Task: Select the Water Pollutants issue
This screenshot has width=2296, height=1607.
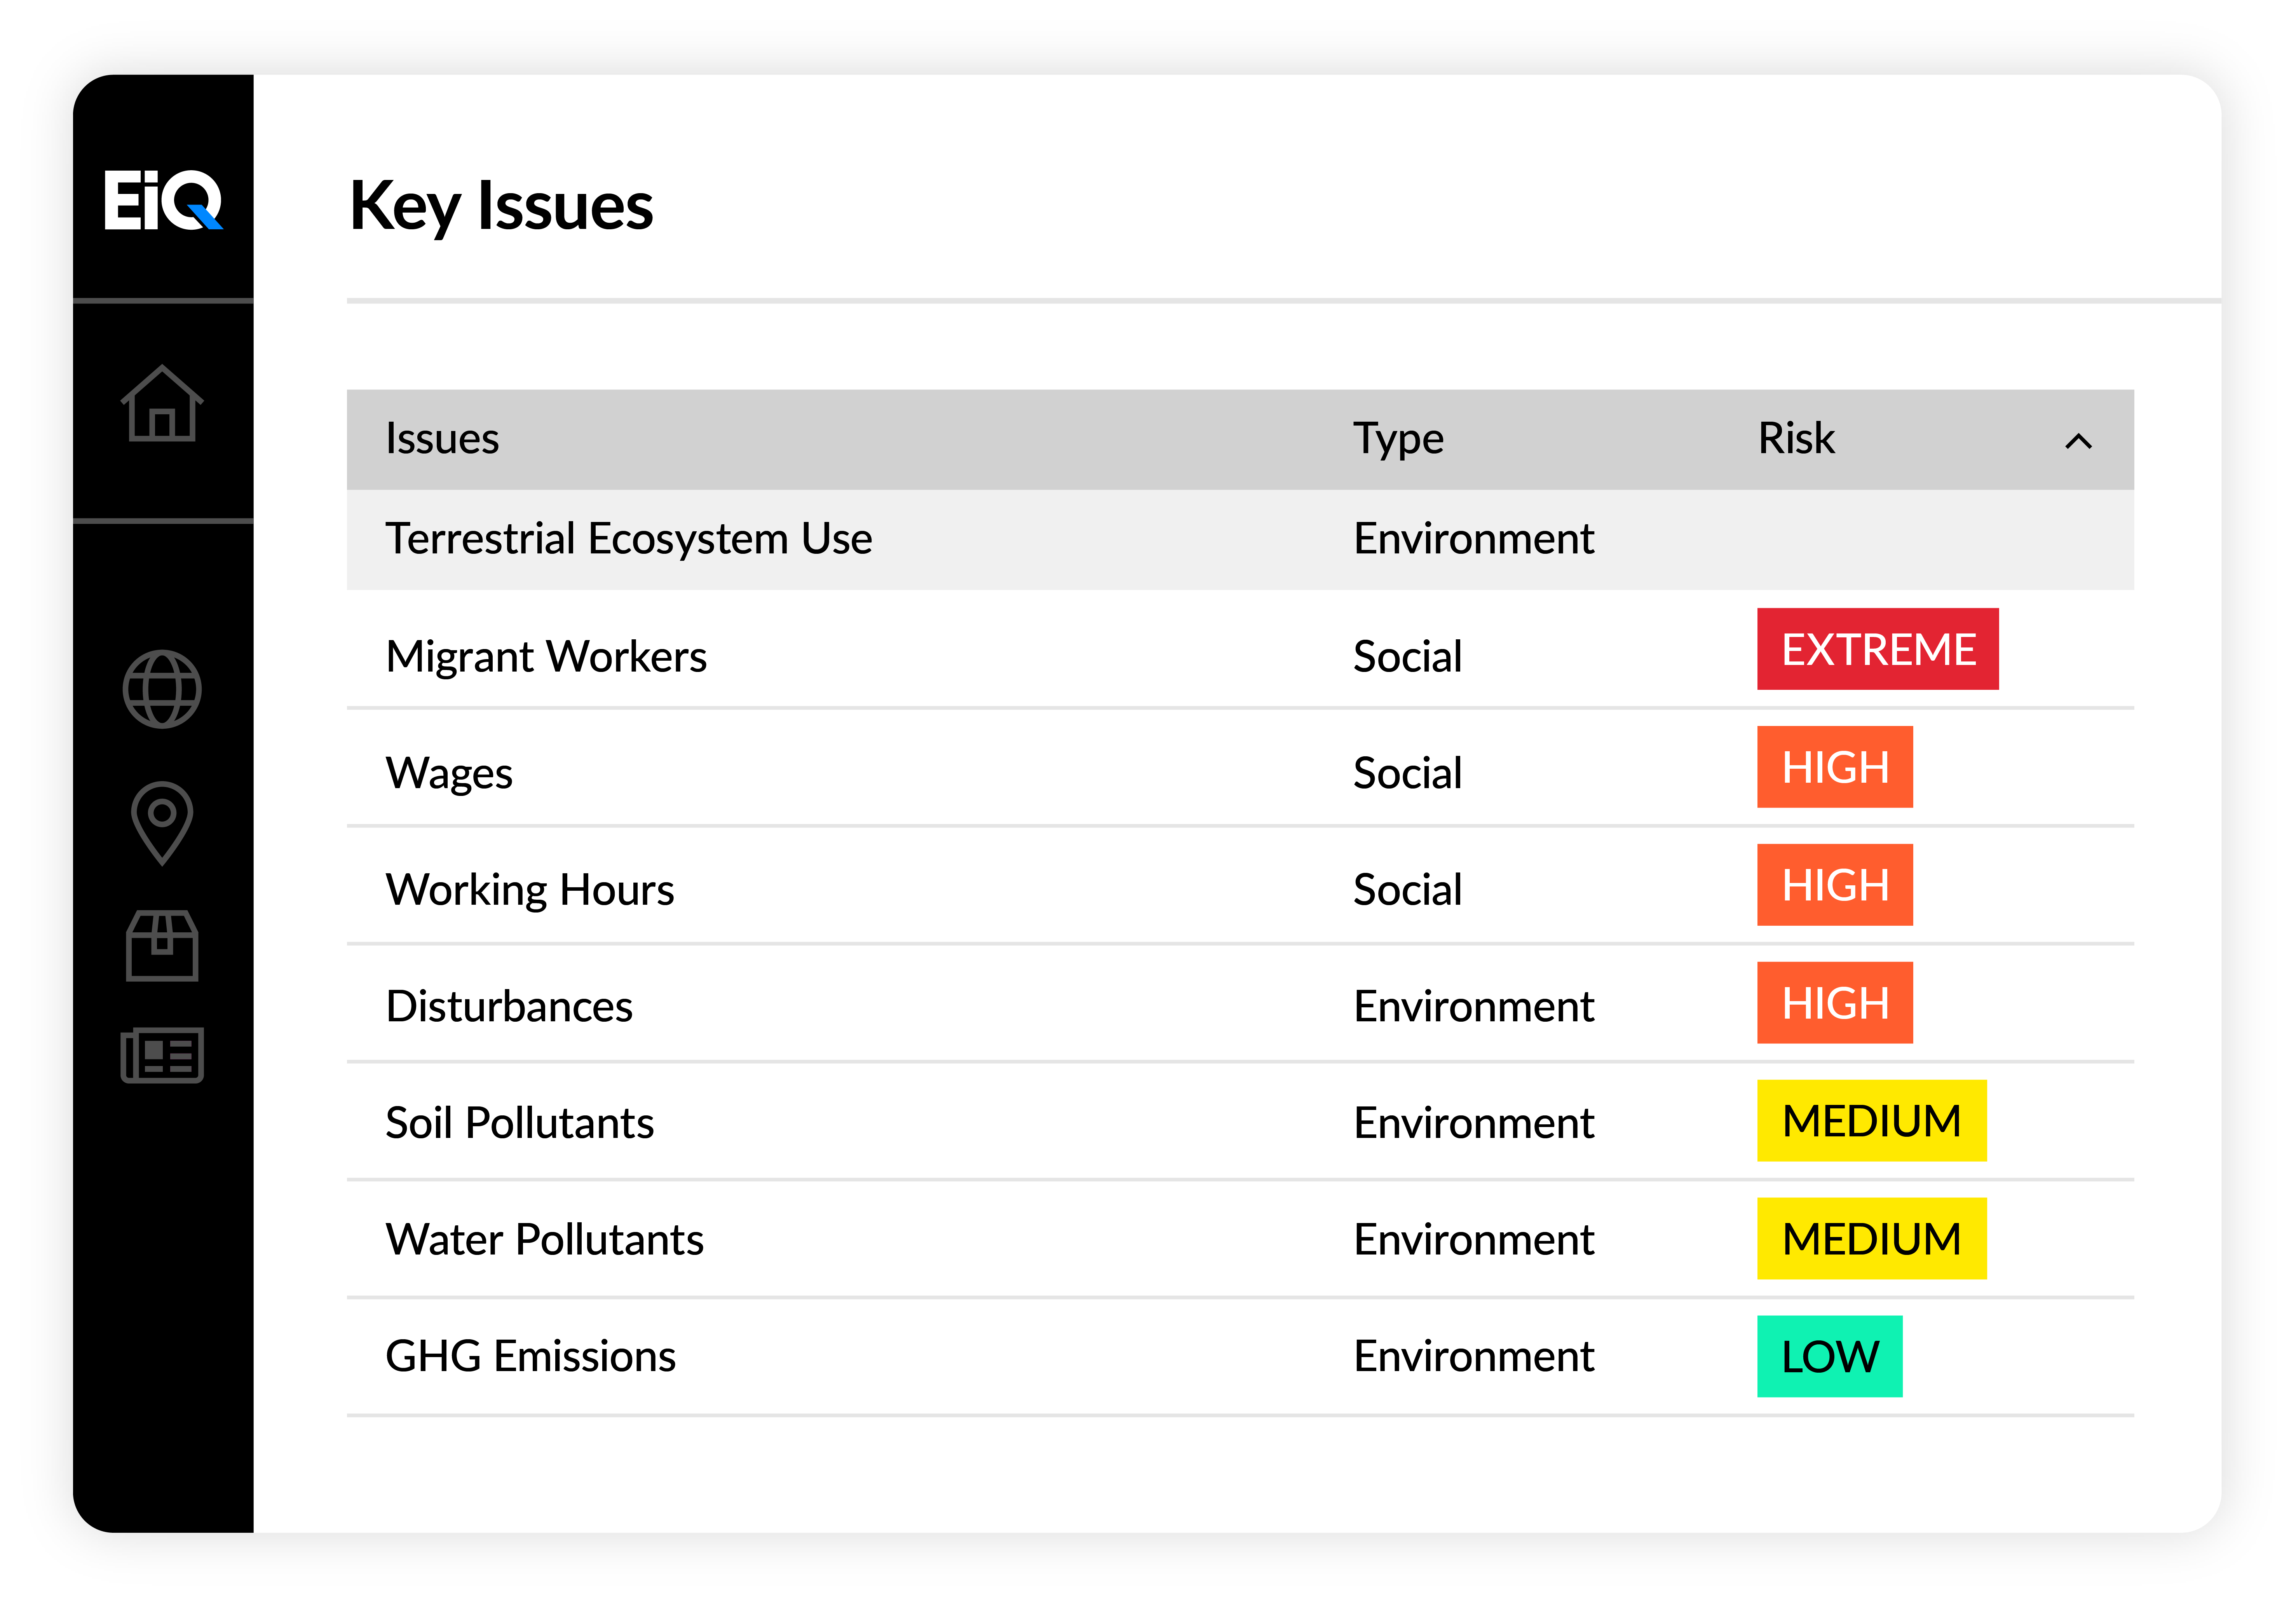Action: 545,1240
